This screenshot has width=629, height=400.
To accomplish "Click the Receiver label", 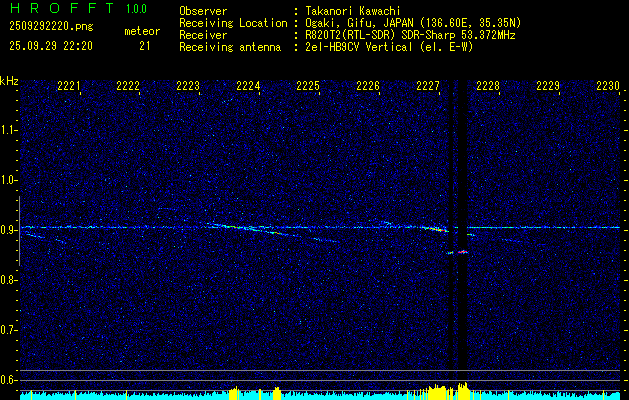I will [203, 35].
